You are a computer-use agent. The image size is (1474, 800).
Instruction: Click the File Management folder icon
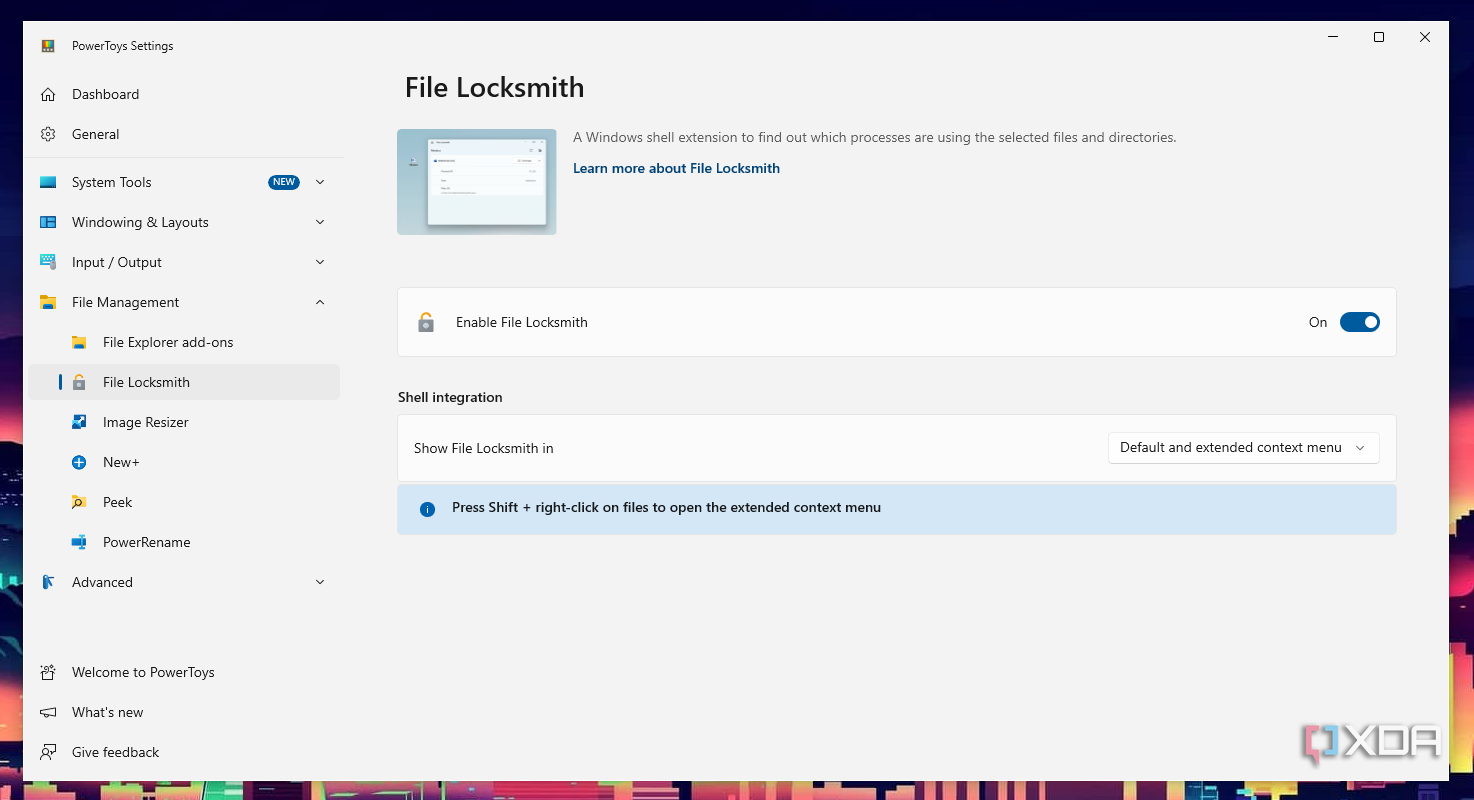(48, 302)
